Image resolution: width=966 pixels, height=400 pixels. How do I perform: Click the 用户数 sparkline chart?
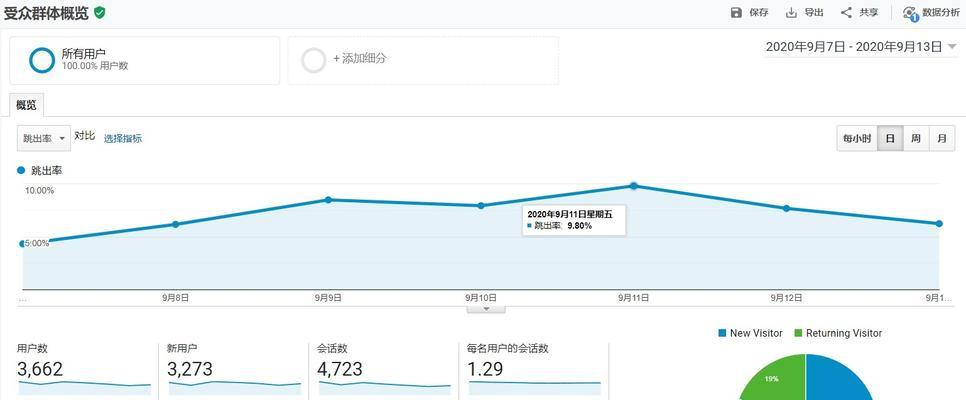point(85,388)
